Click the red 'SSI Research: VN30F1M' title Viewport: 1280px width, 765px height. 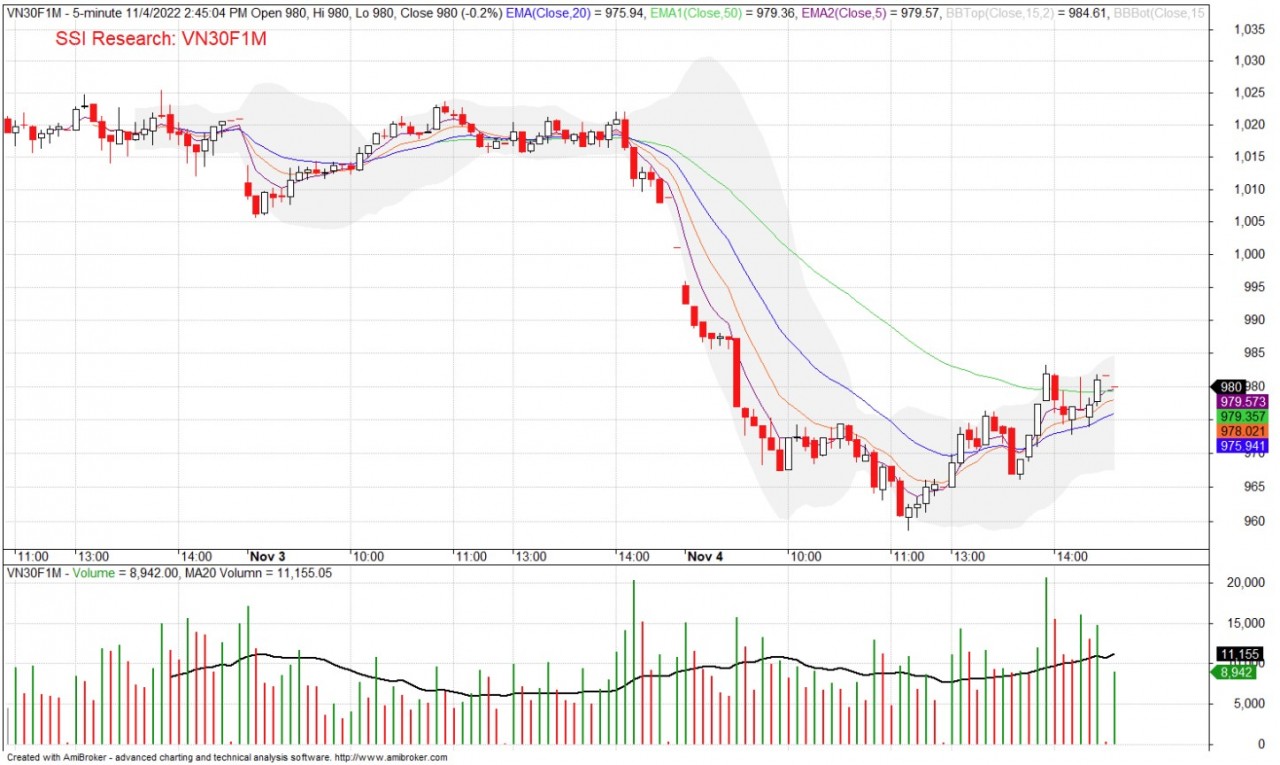[x=161, y=38]
